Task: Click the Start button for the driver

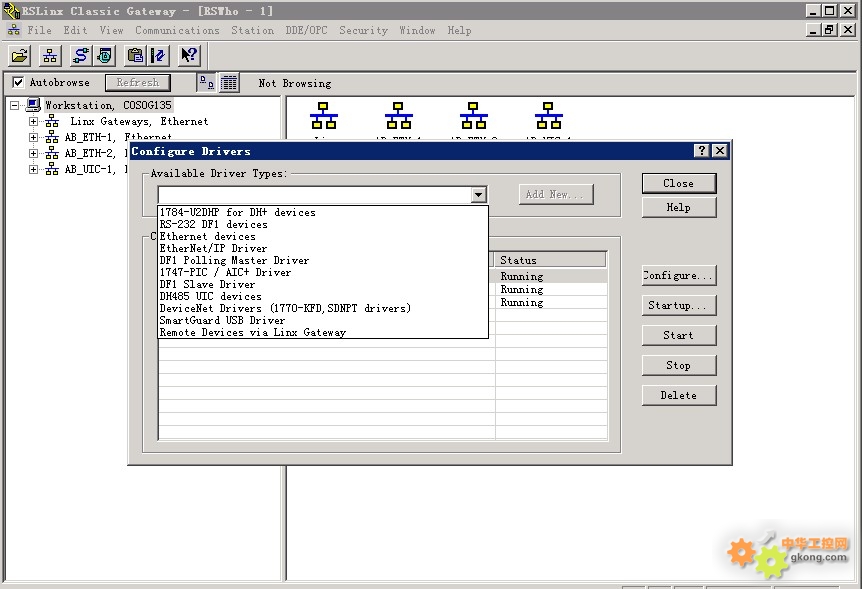Action: click(679, 335)
